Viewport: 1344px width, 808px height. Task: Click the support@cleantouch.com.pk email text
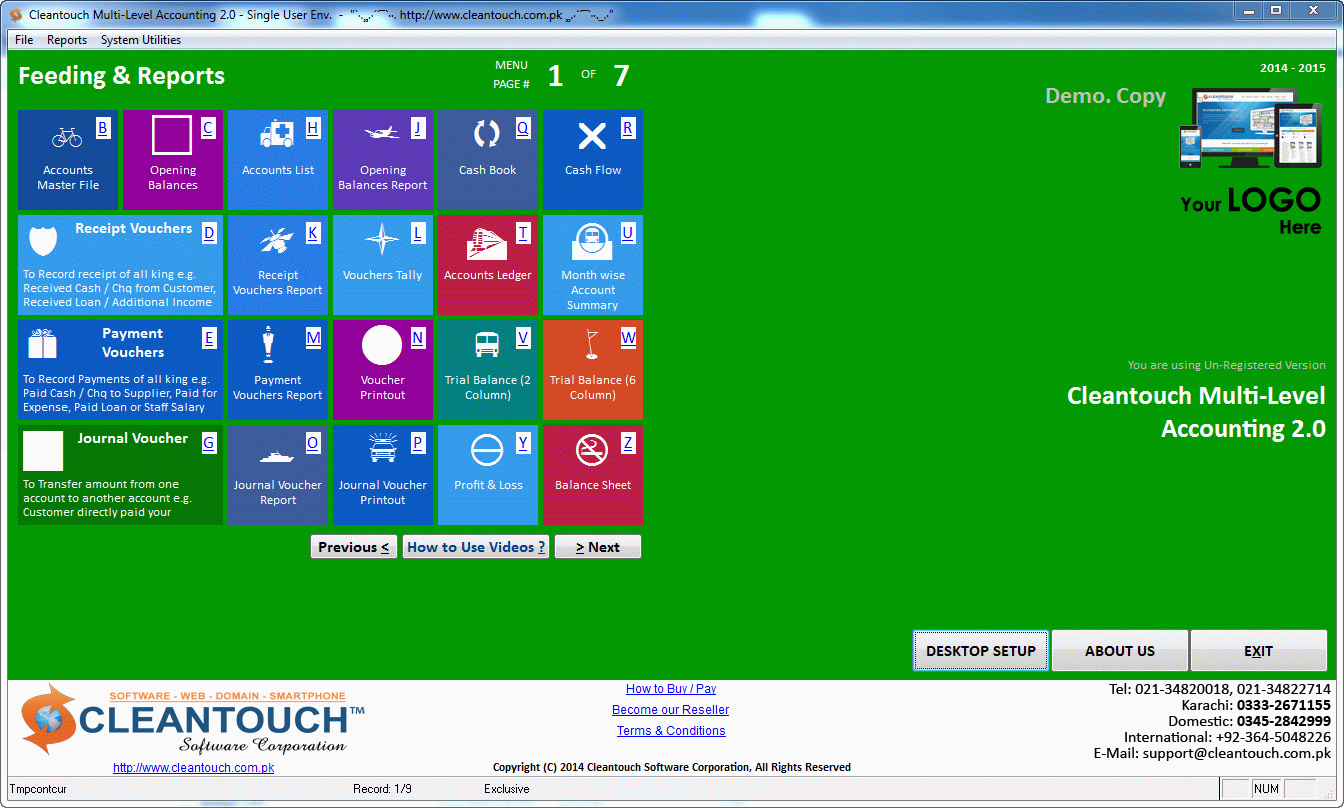[1237, 753]
